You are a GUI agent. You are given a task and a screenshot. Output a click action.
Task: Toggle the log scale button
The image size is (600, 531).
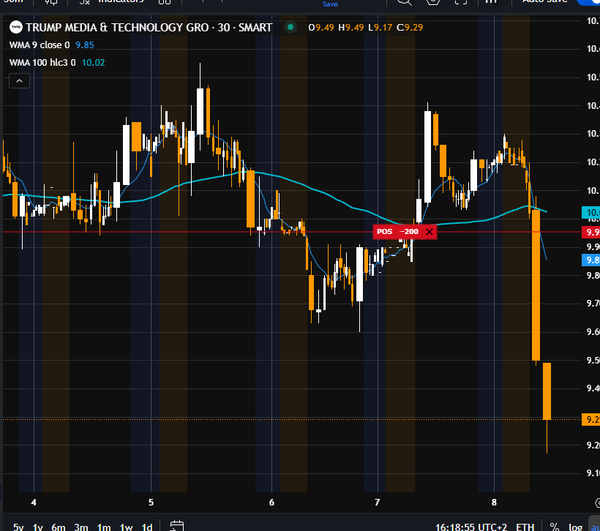point(576,527)
